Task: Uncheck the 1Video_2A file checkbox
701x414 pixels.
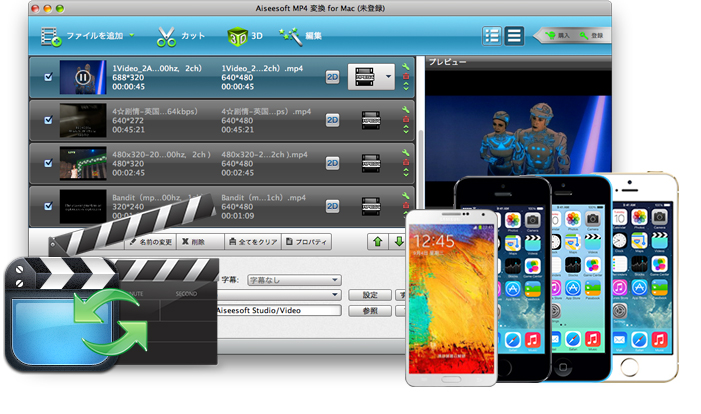Action: [47, 76]
